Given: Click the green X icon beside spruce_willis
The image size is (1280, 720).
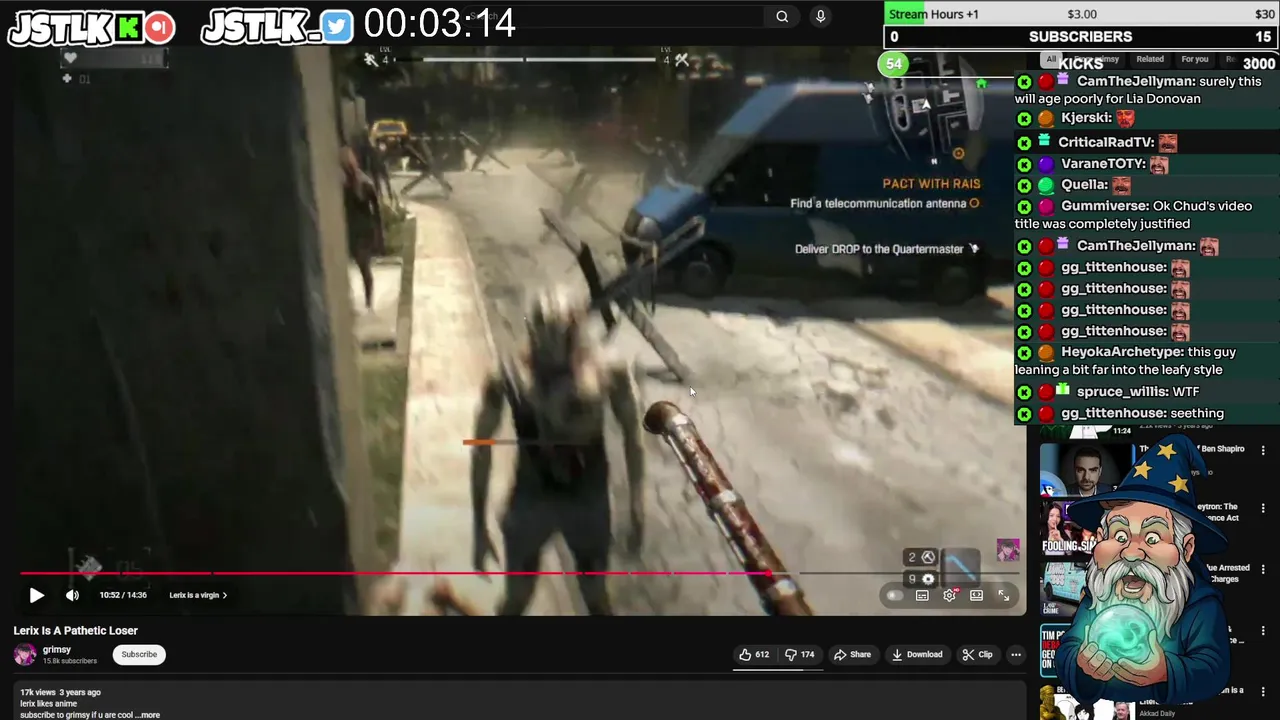Looking at the screenshot, I should [1024, 392].
